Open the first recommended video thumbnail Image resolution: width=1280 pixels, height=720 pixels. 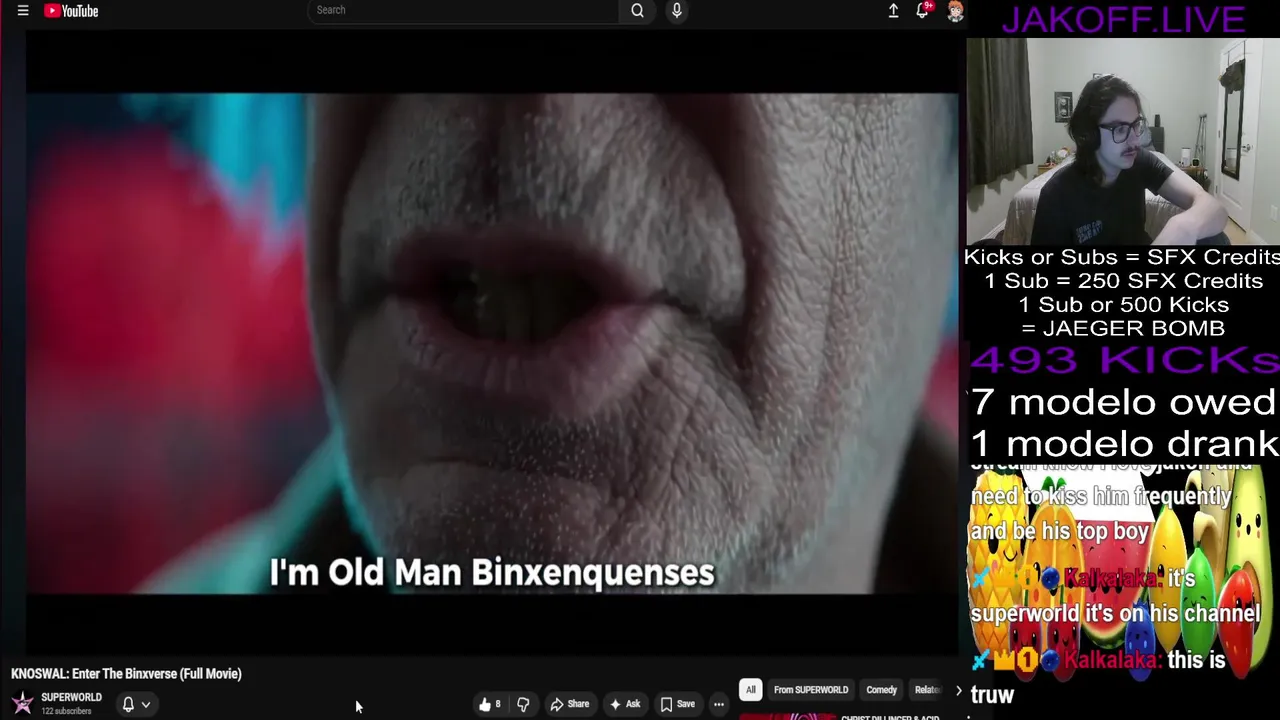(x=787, y=716)
